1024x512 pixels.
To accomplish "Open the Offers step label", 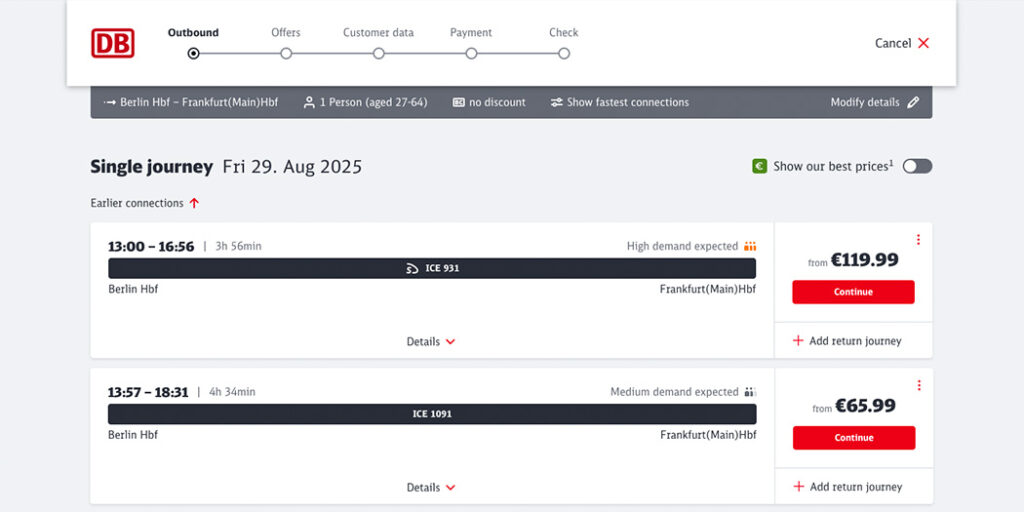I will 286,33.
